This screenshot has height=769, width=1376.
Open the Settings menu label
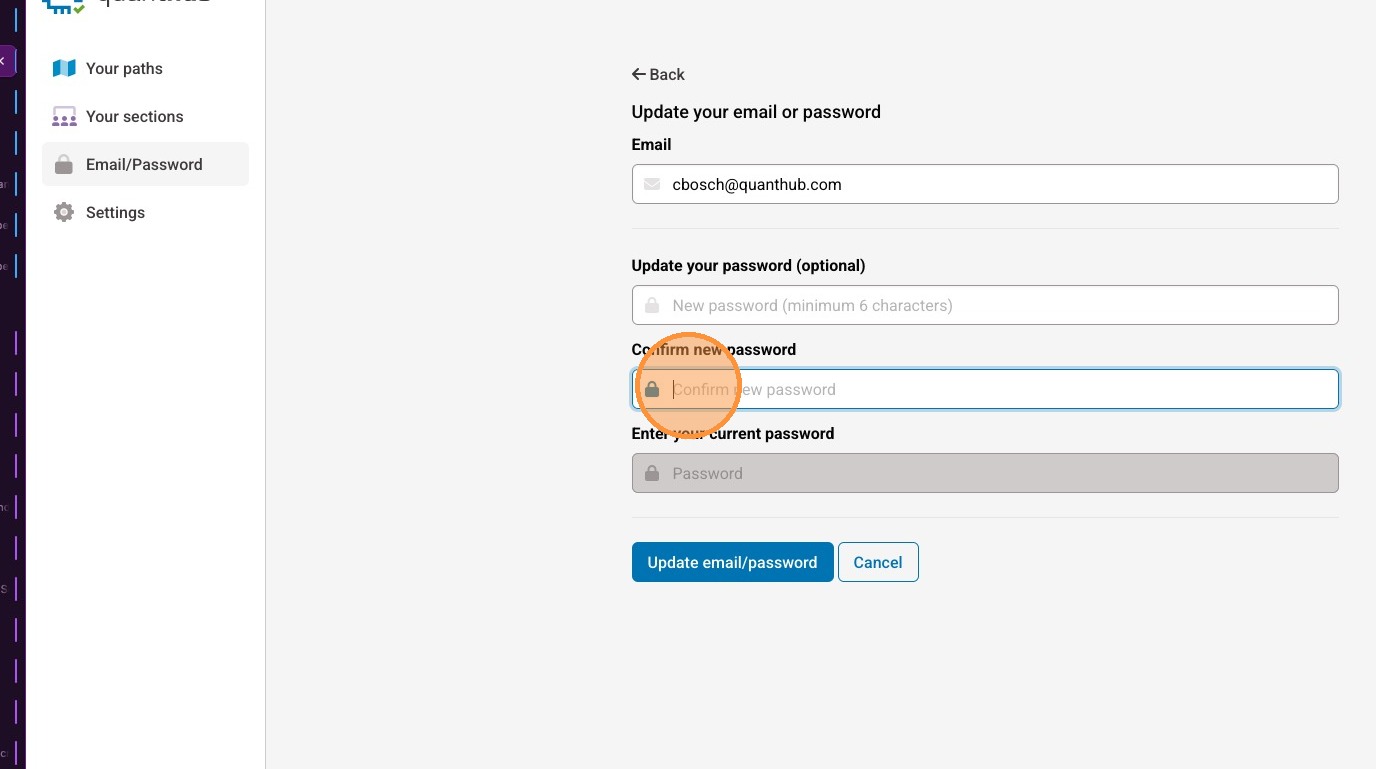pyautogui.click(x=115, y=213)
